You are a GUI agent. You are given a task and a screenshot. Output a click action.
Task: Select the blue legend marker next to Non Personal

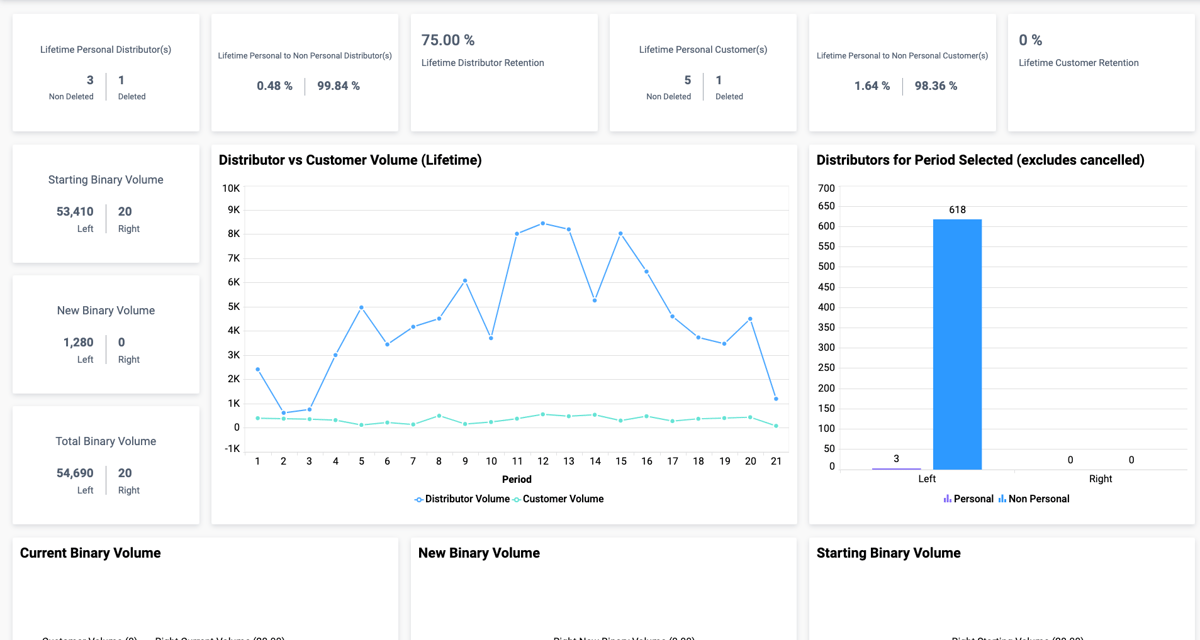(x=1001, y=498)
